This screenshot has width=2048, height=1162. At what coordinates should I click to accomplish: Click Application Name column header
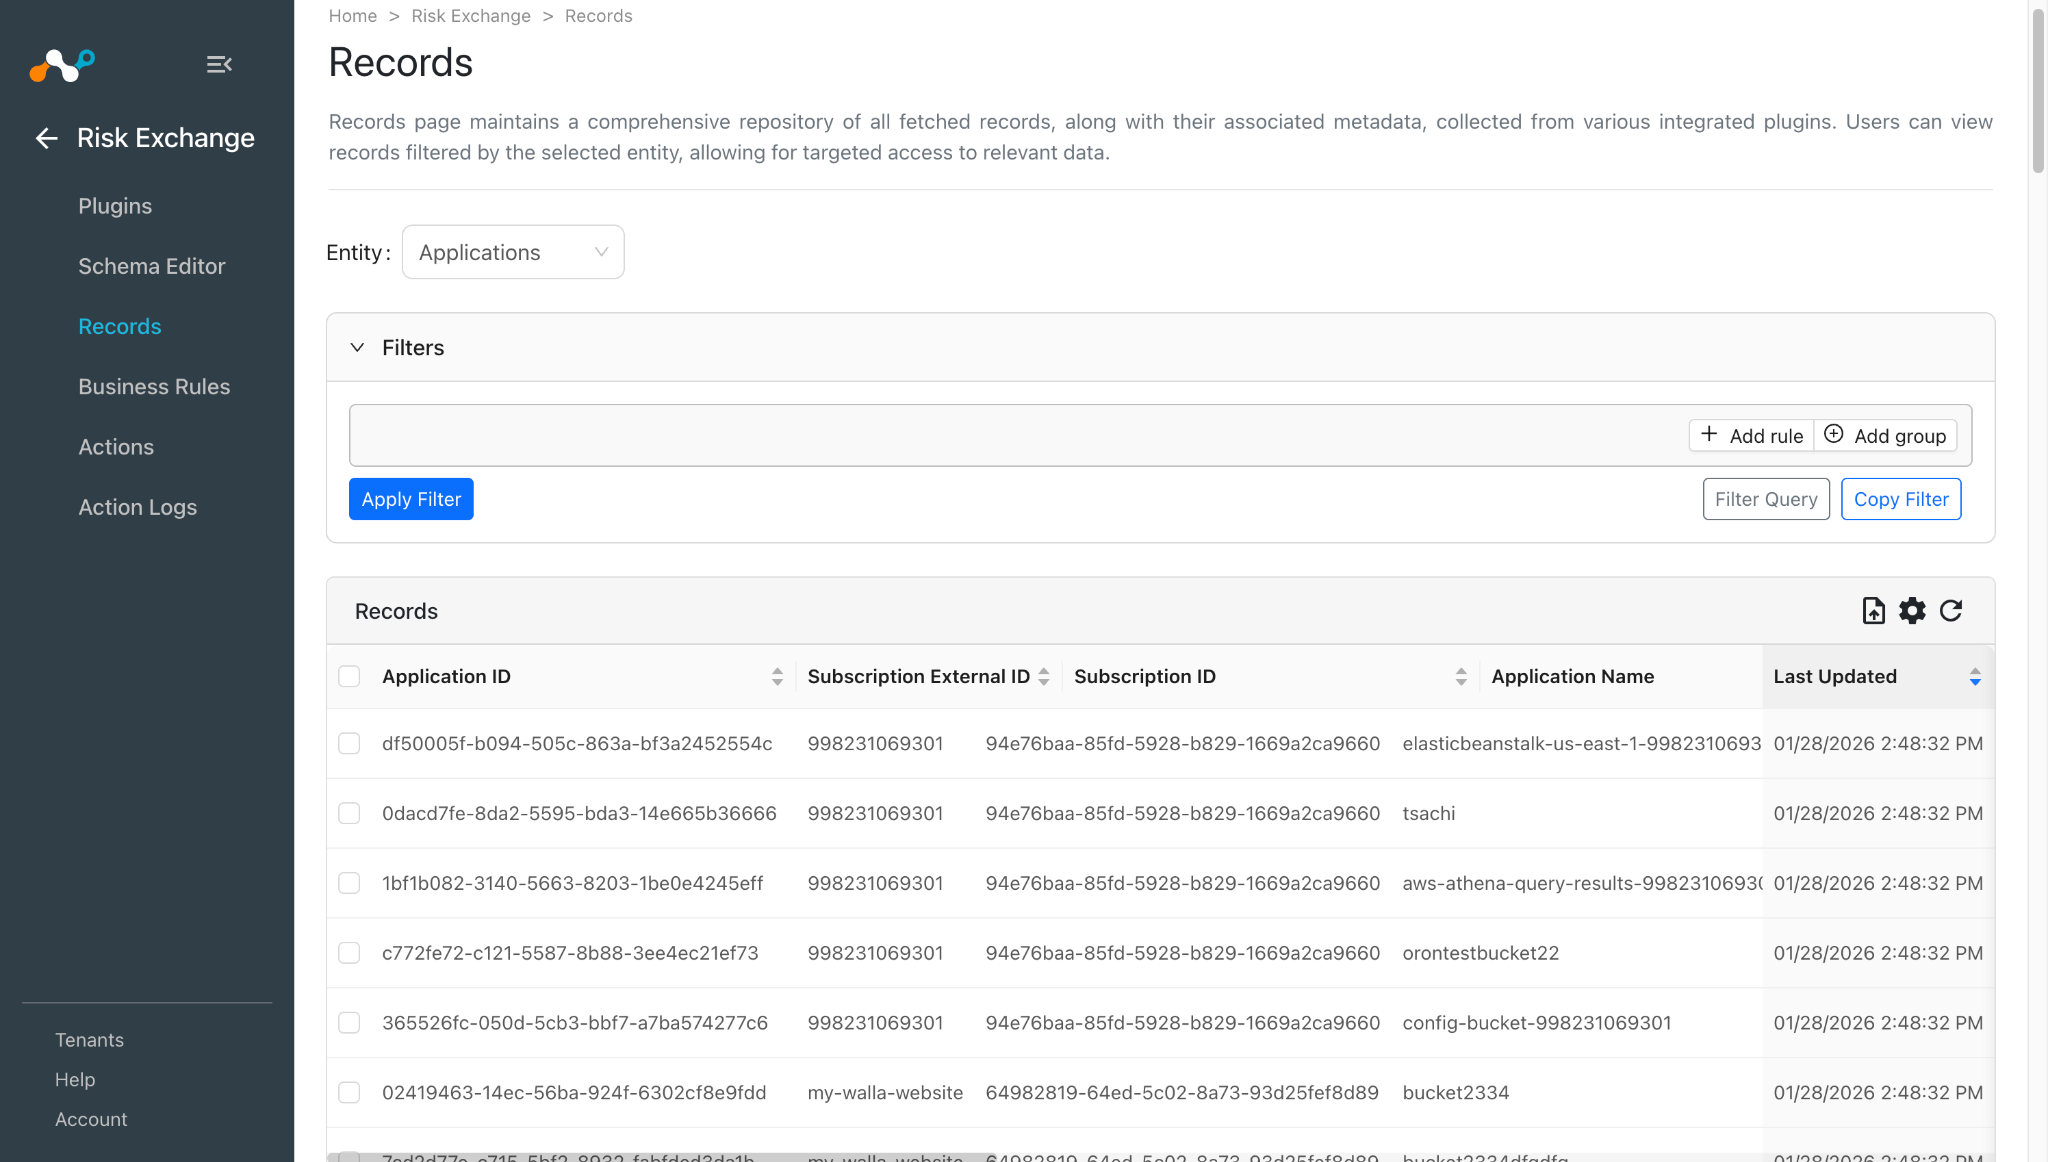point(1572,677)
